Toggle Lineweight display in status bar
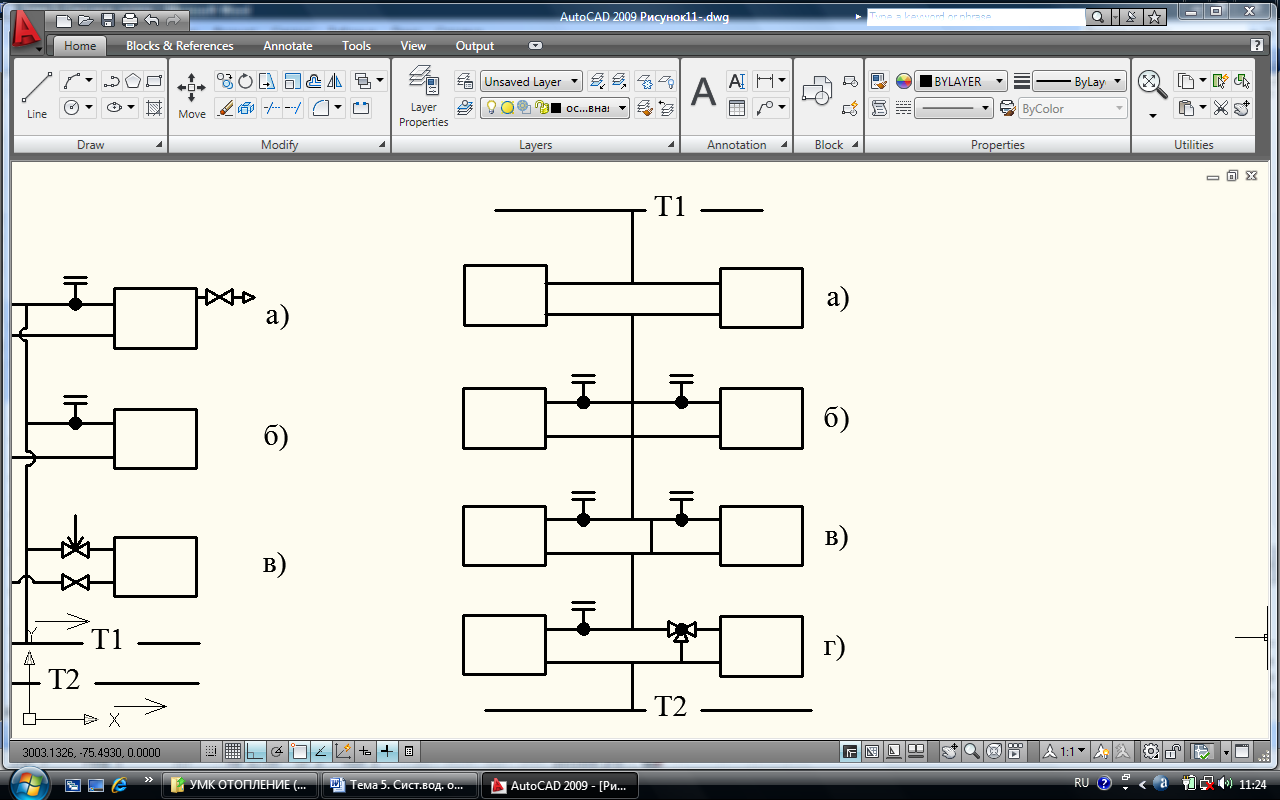The width and height of the screenshot is (1280, 800). coord(387,751)
